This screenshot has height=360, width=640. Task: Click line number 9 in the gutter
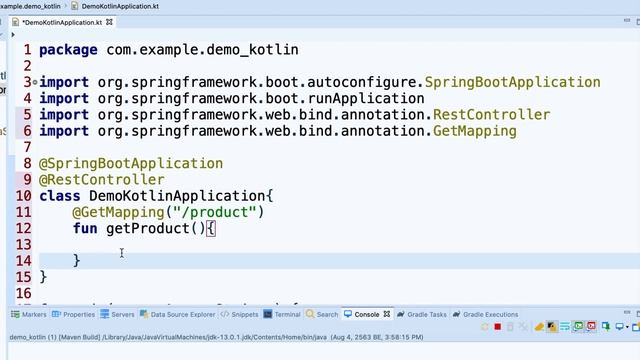point(27,180)
